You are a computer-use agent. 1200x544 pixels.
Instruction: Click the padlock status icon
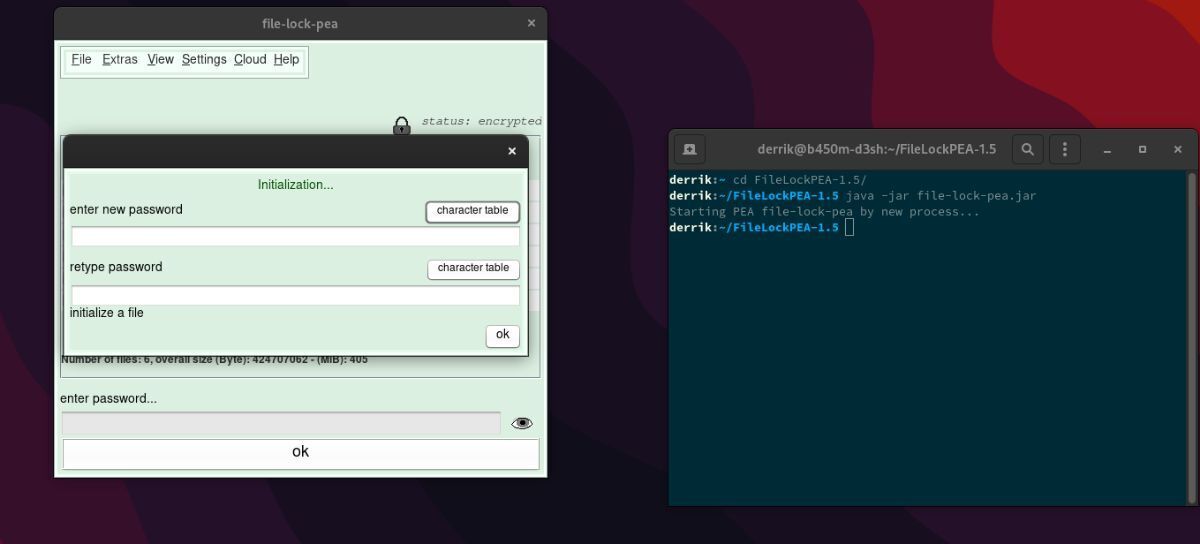[x=401, y=126]
